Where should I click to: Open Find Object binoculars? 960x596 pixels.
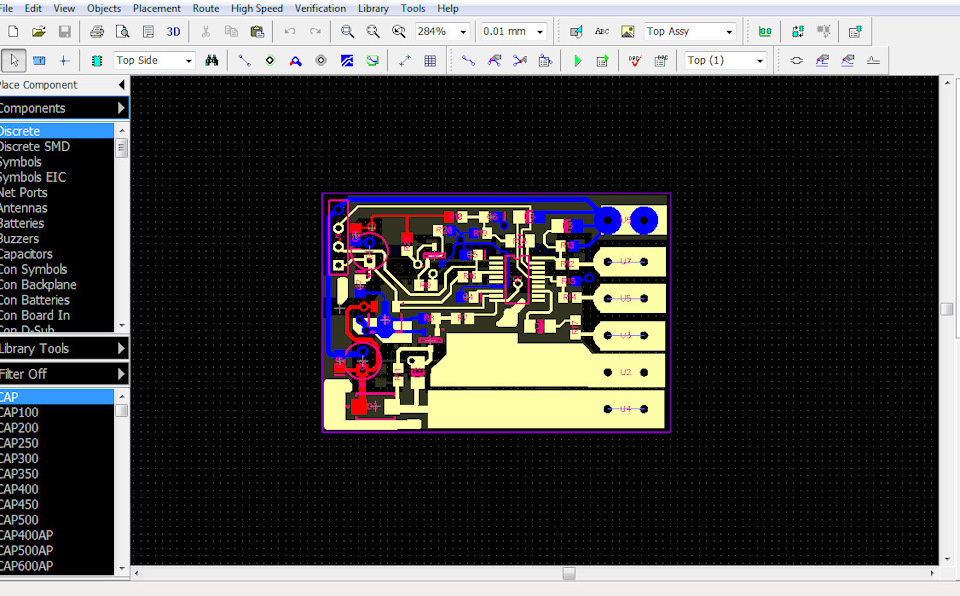point(212,61)
